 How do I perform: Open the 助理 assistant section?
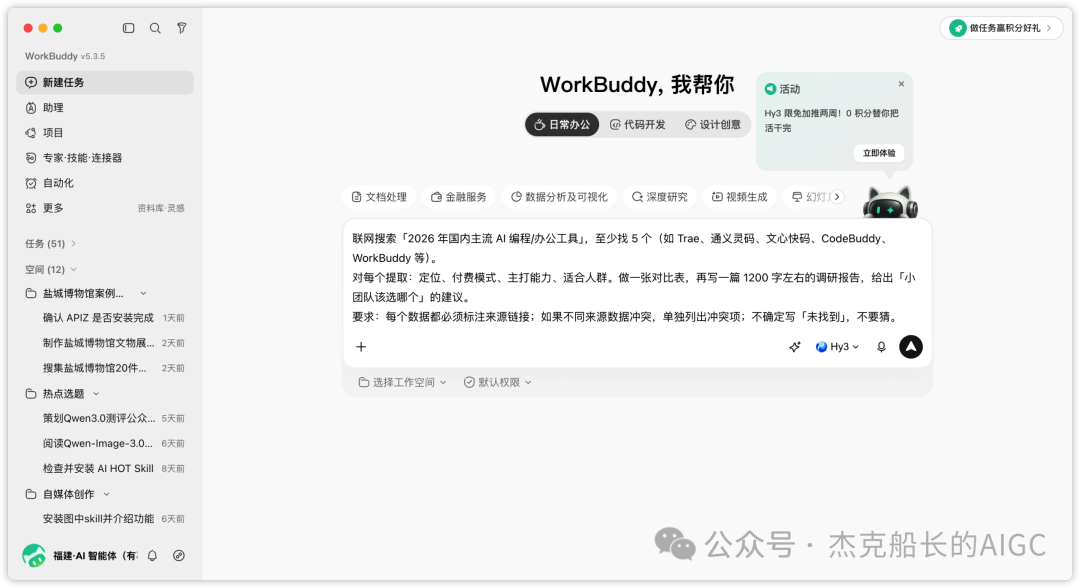pyautogui.click(x=105, y=108)
